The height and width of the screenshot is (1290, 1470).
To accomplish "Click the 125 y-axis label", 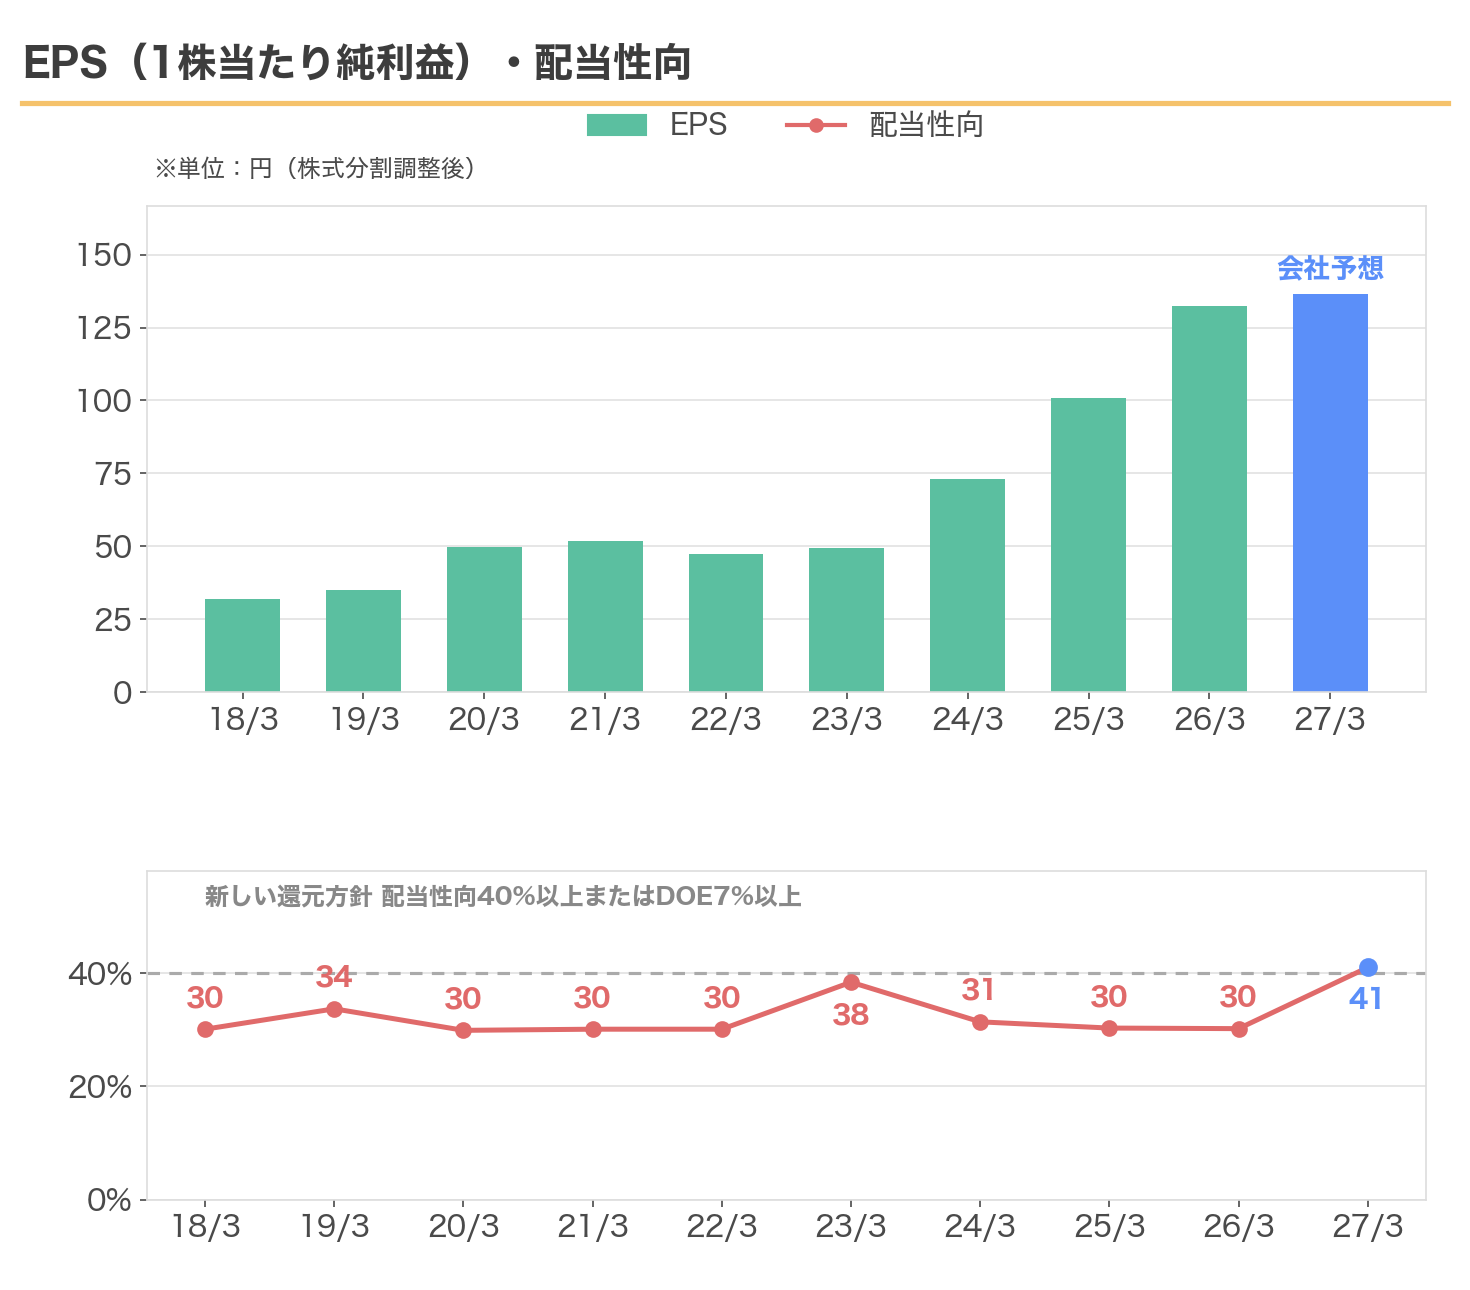I will (104, 328).
